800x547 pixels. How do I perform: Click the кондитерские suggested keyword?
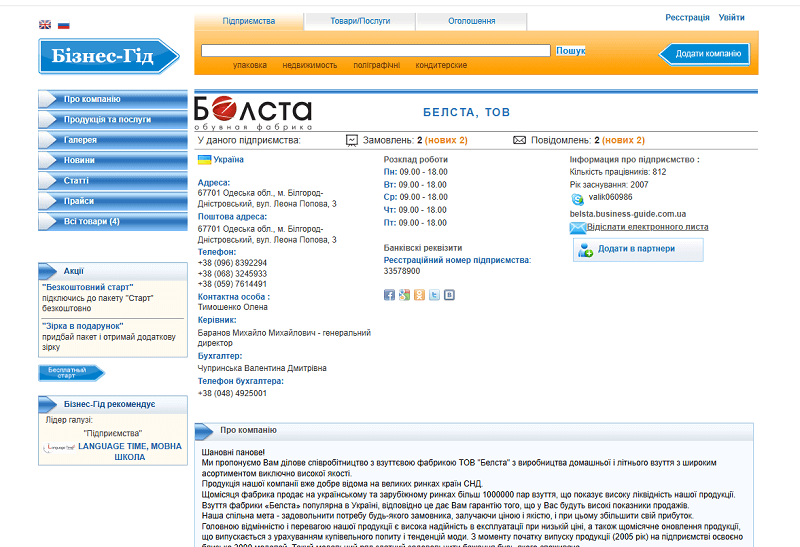[441, 65]
